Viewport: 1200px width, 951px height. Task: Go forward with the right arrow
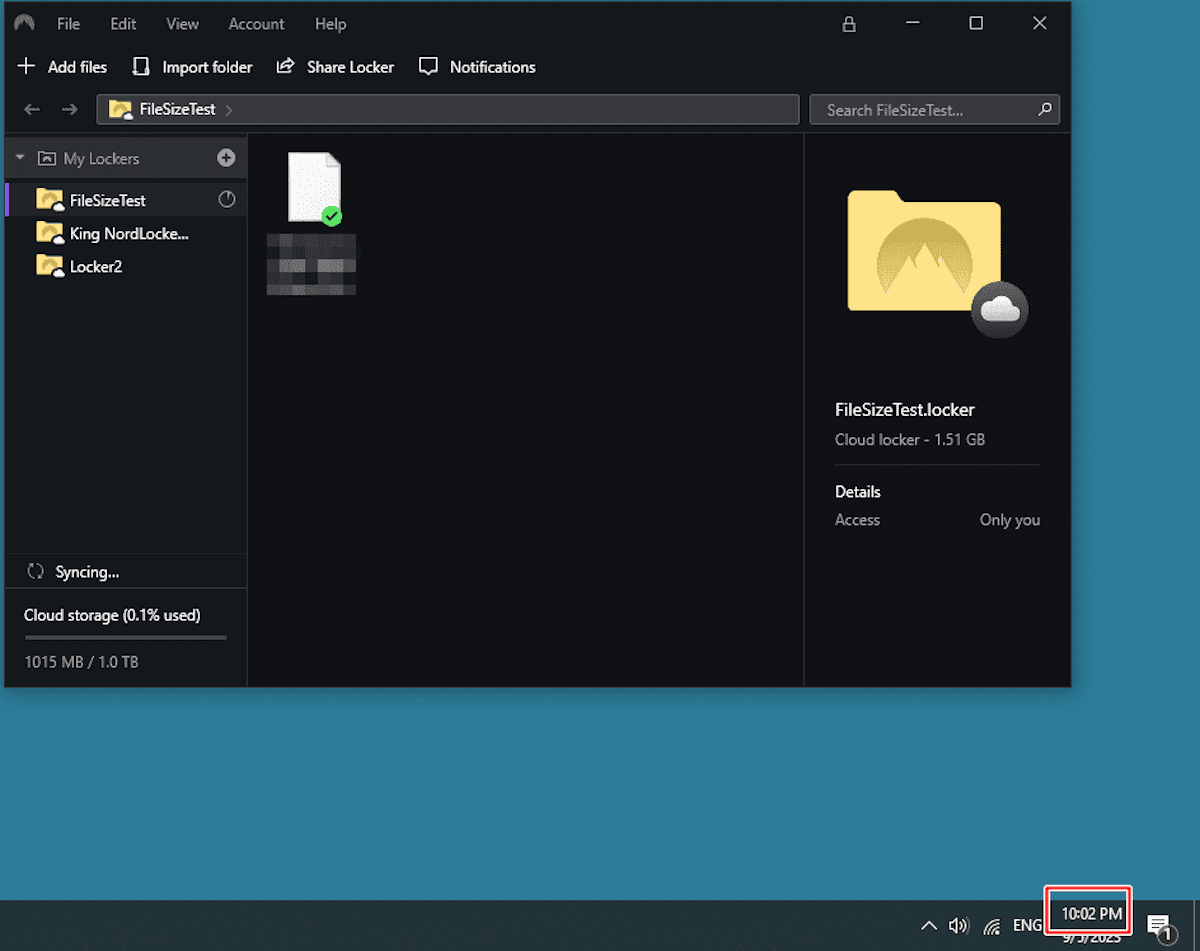point(69,109)
